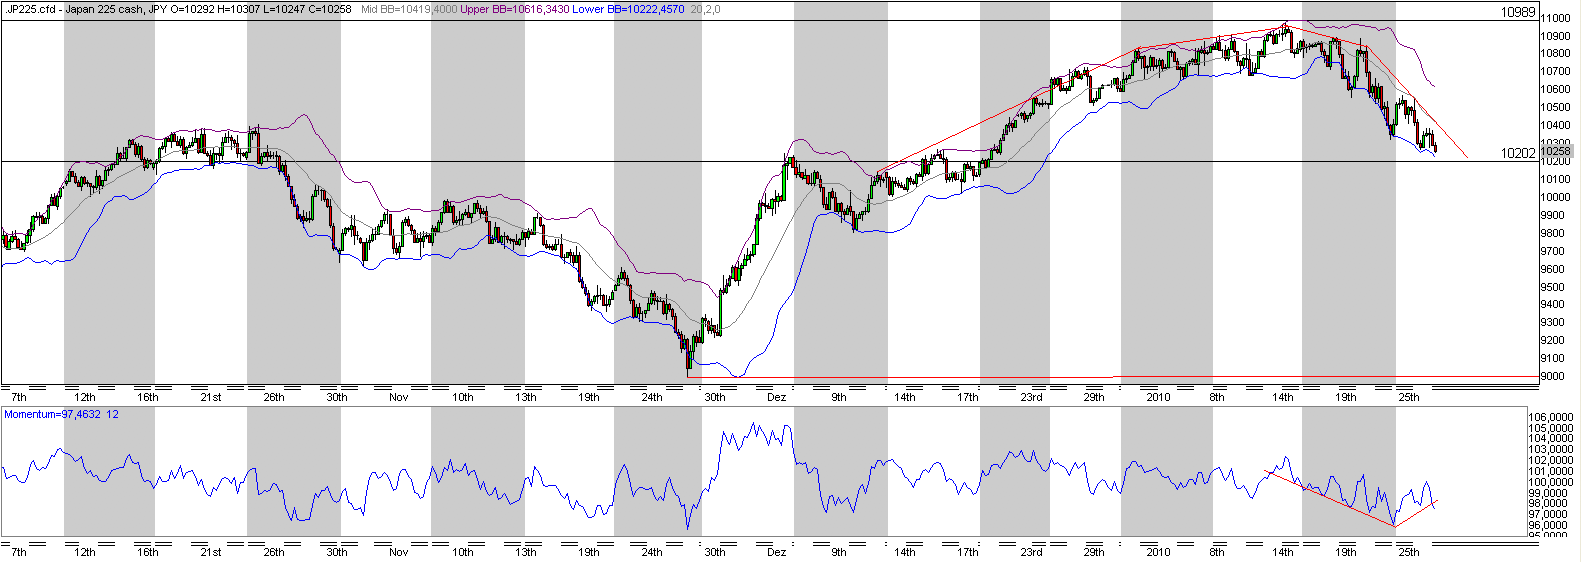This screenshot has height=562, width=1581.
Task: Click the 102,0000 momentum axis value
Action: click(x=1553, y=461)
